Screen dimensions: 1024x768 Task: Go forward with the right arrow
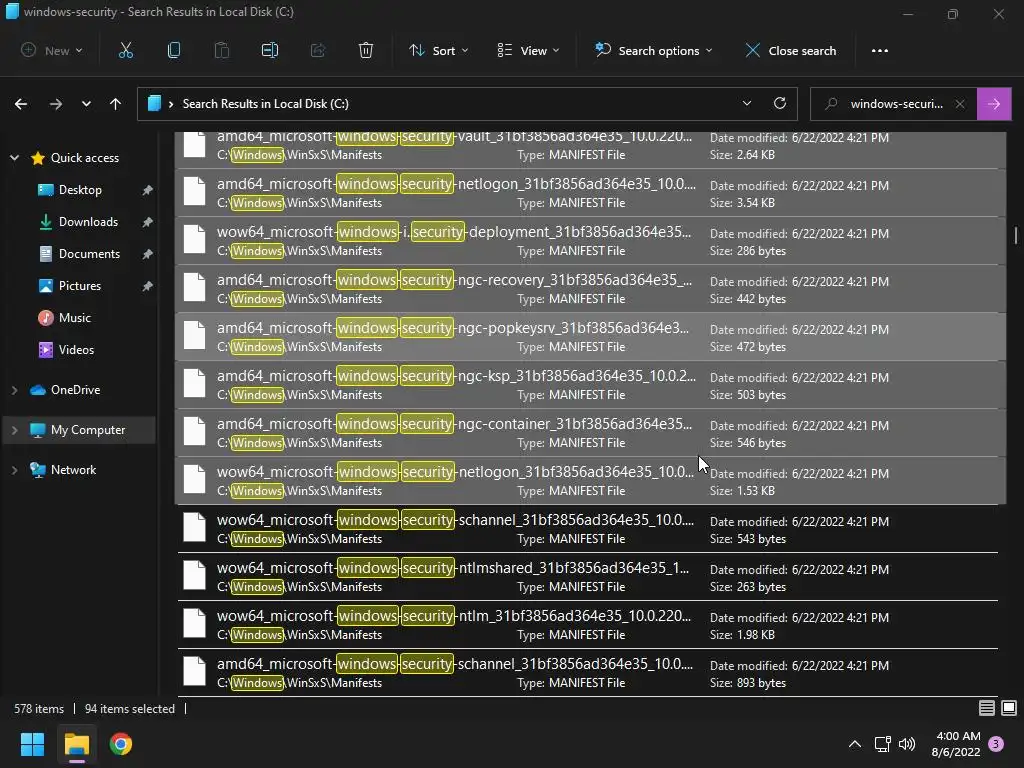(x=56, y=104)
